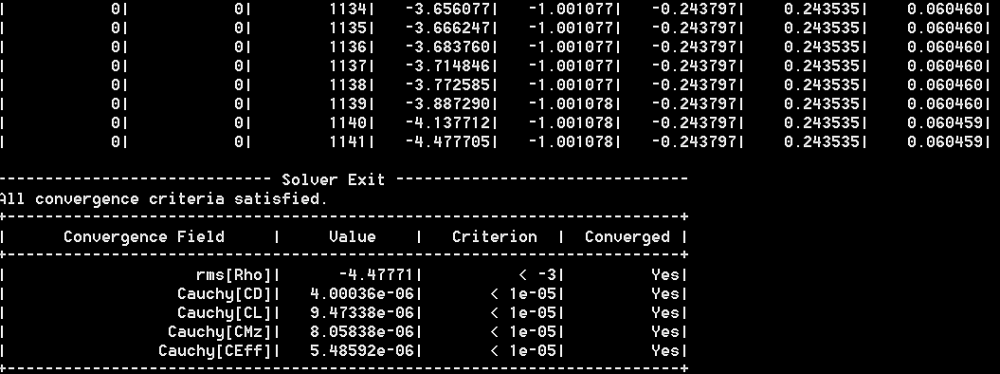Click the value 8.05838e-06

[362, 332]
